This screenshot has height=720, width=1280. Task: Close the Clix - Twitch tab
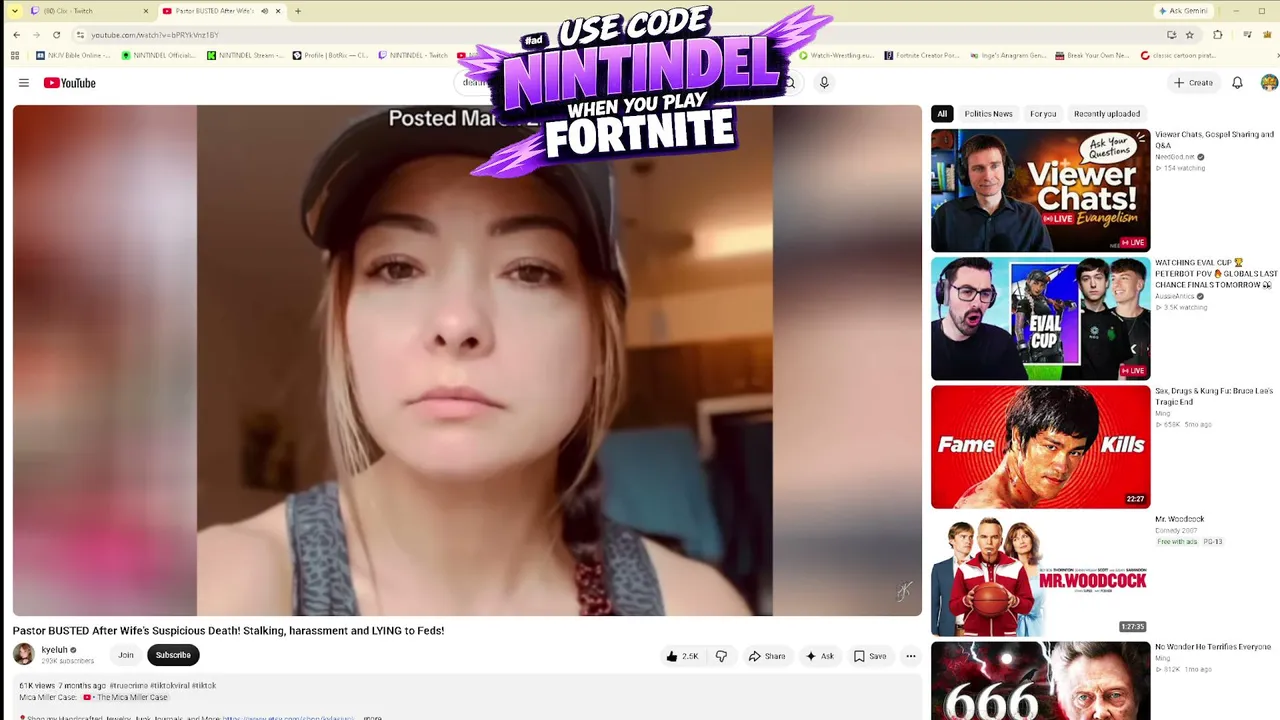(x=145, y=11)
